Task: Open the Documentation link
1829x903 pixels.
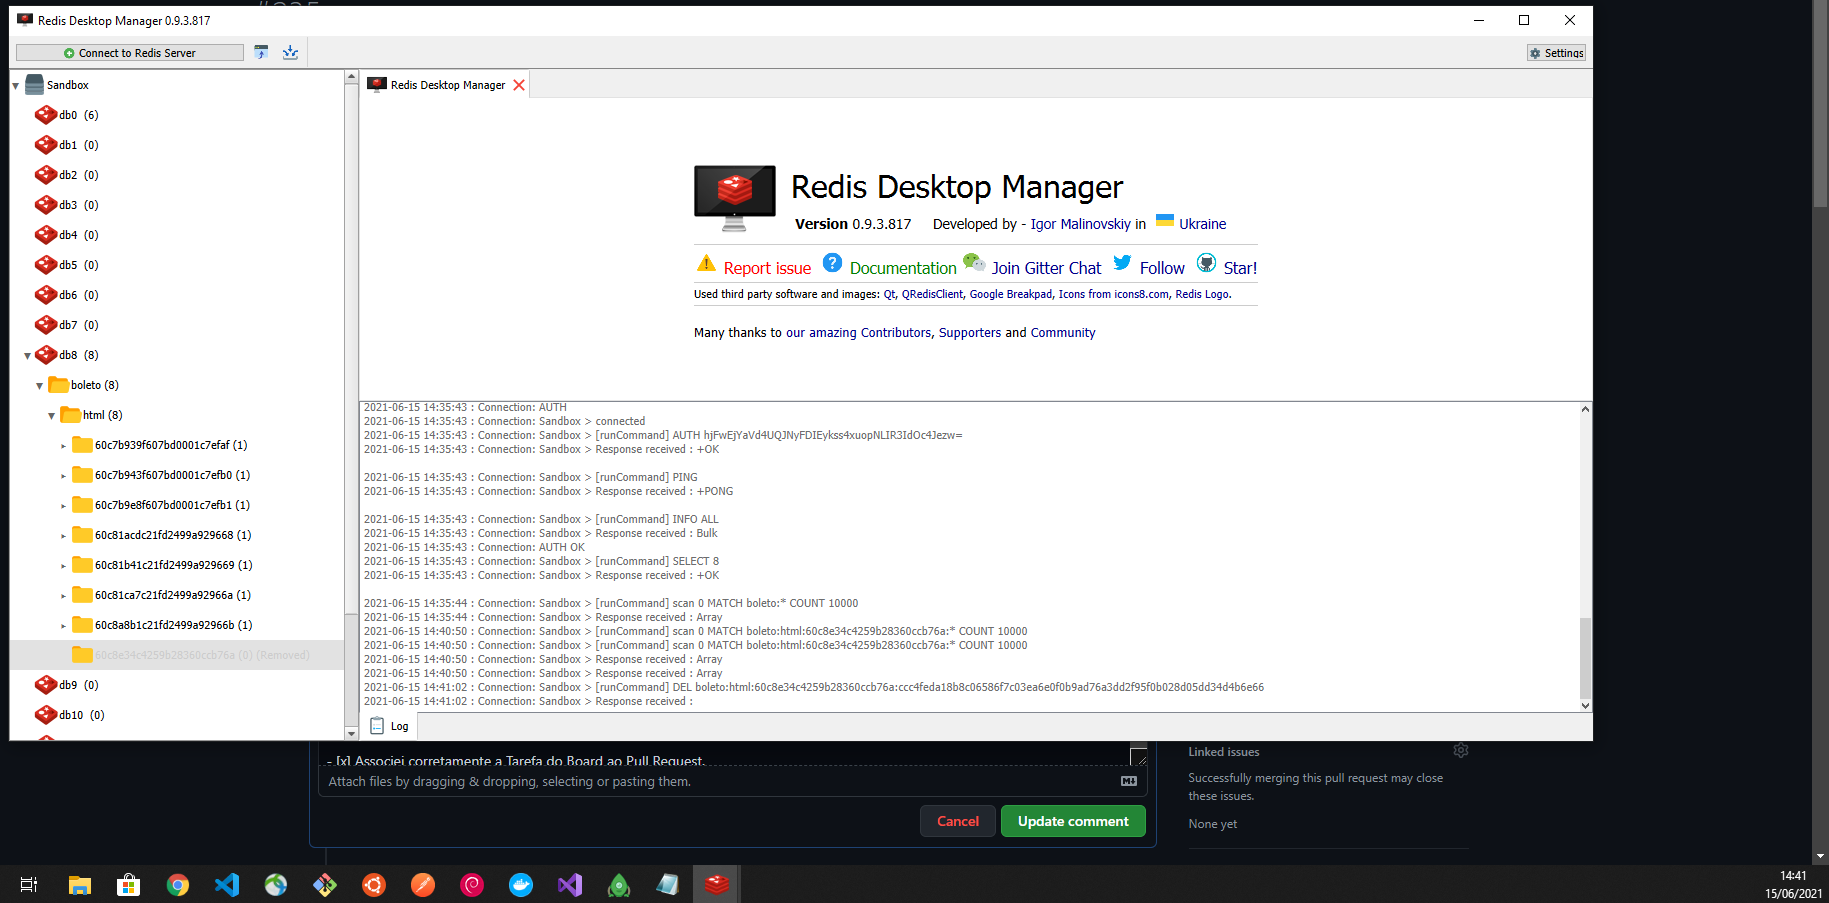Action: (x=903, y=268)
